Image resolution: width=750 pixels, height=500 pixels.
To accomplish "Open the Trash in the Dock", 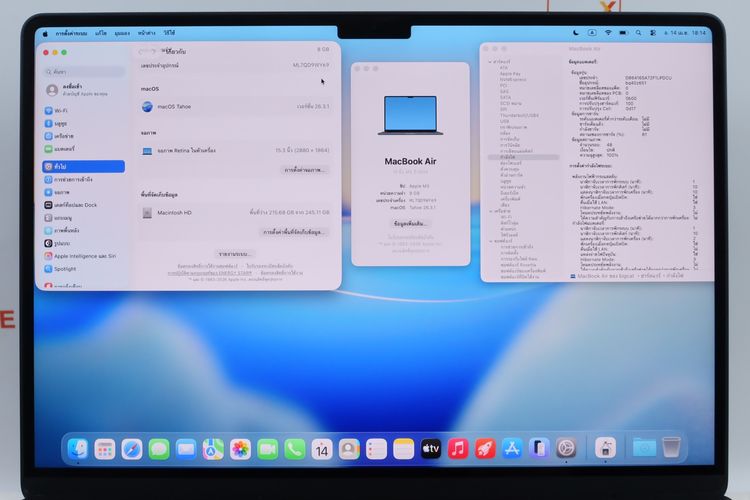I will 672,448.
